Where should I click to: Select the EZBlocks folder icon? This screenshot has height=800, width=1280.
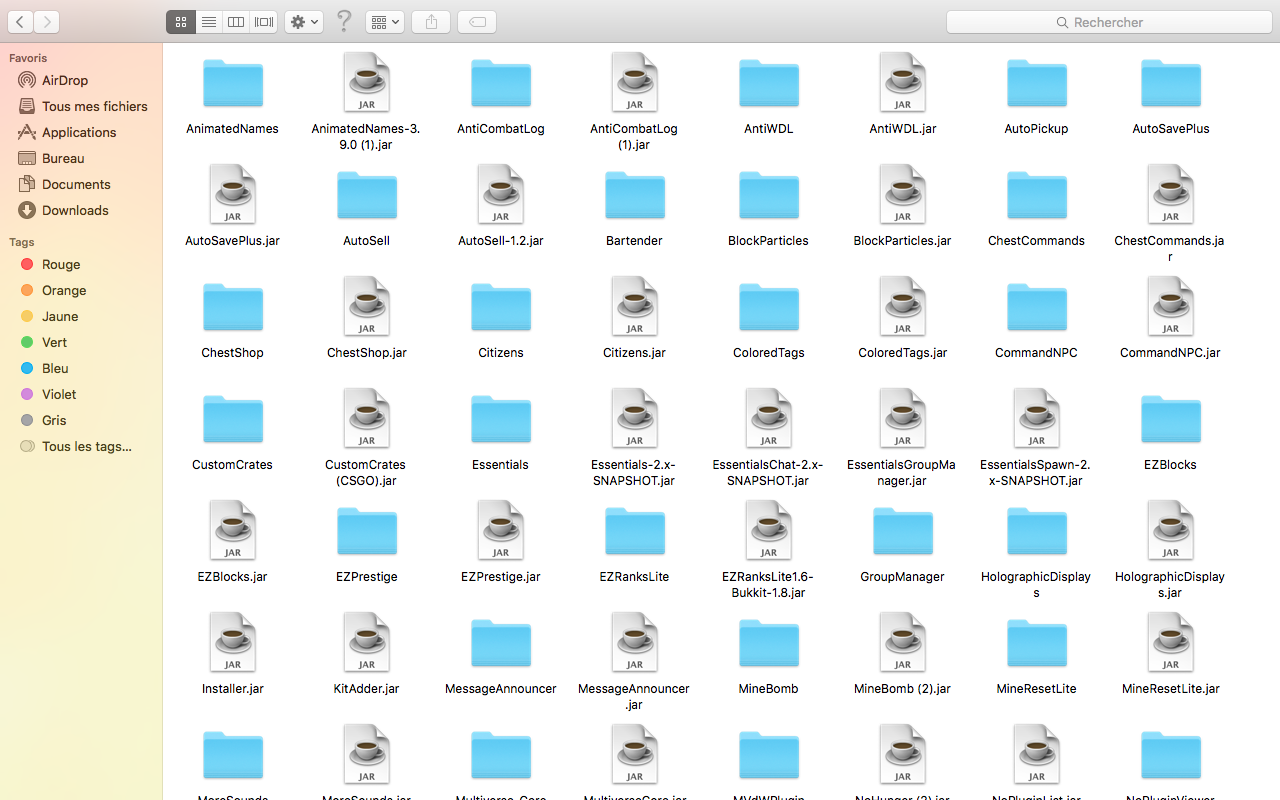[1171, 419]
